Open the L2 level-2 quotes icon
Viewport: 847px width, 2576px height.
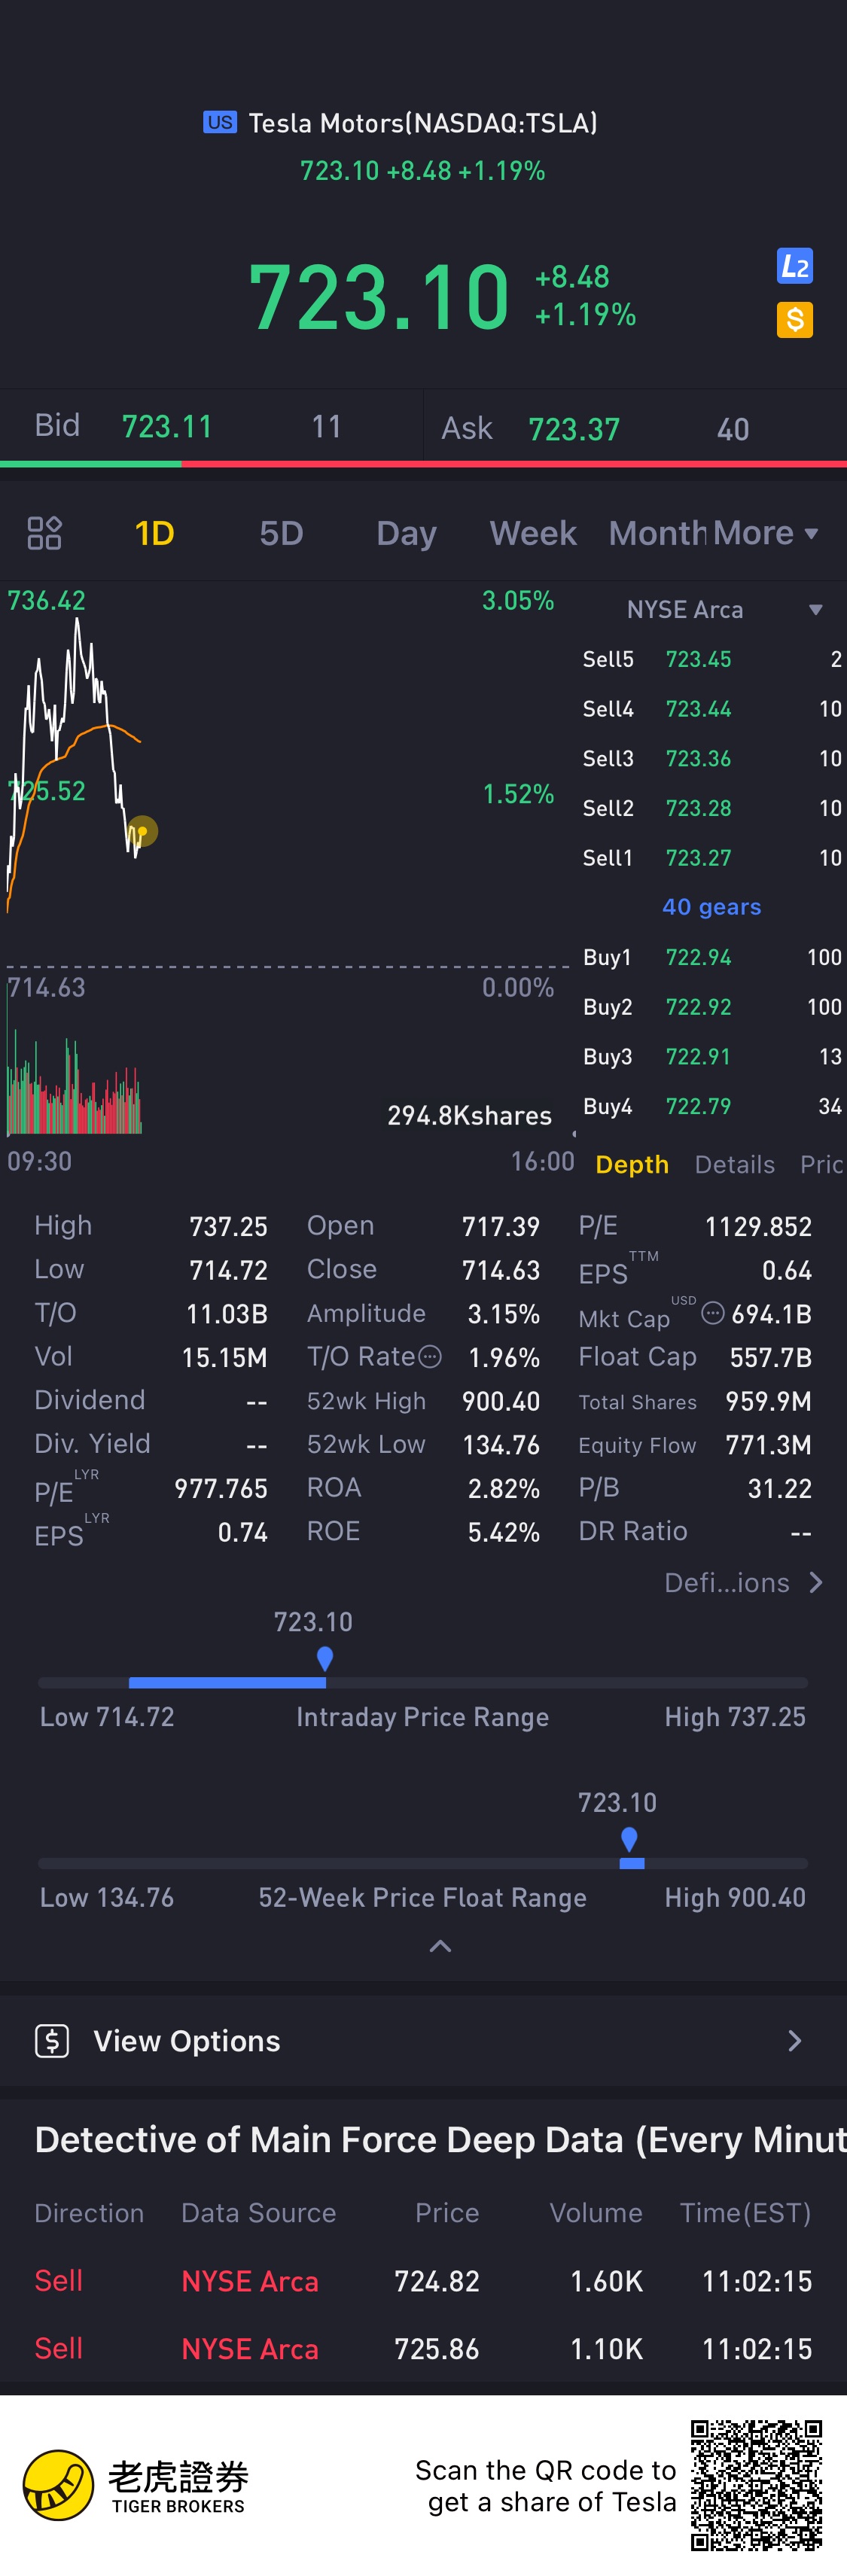point(794,266)
